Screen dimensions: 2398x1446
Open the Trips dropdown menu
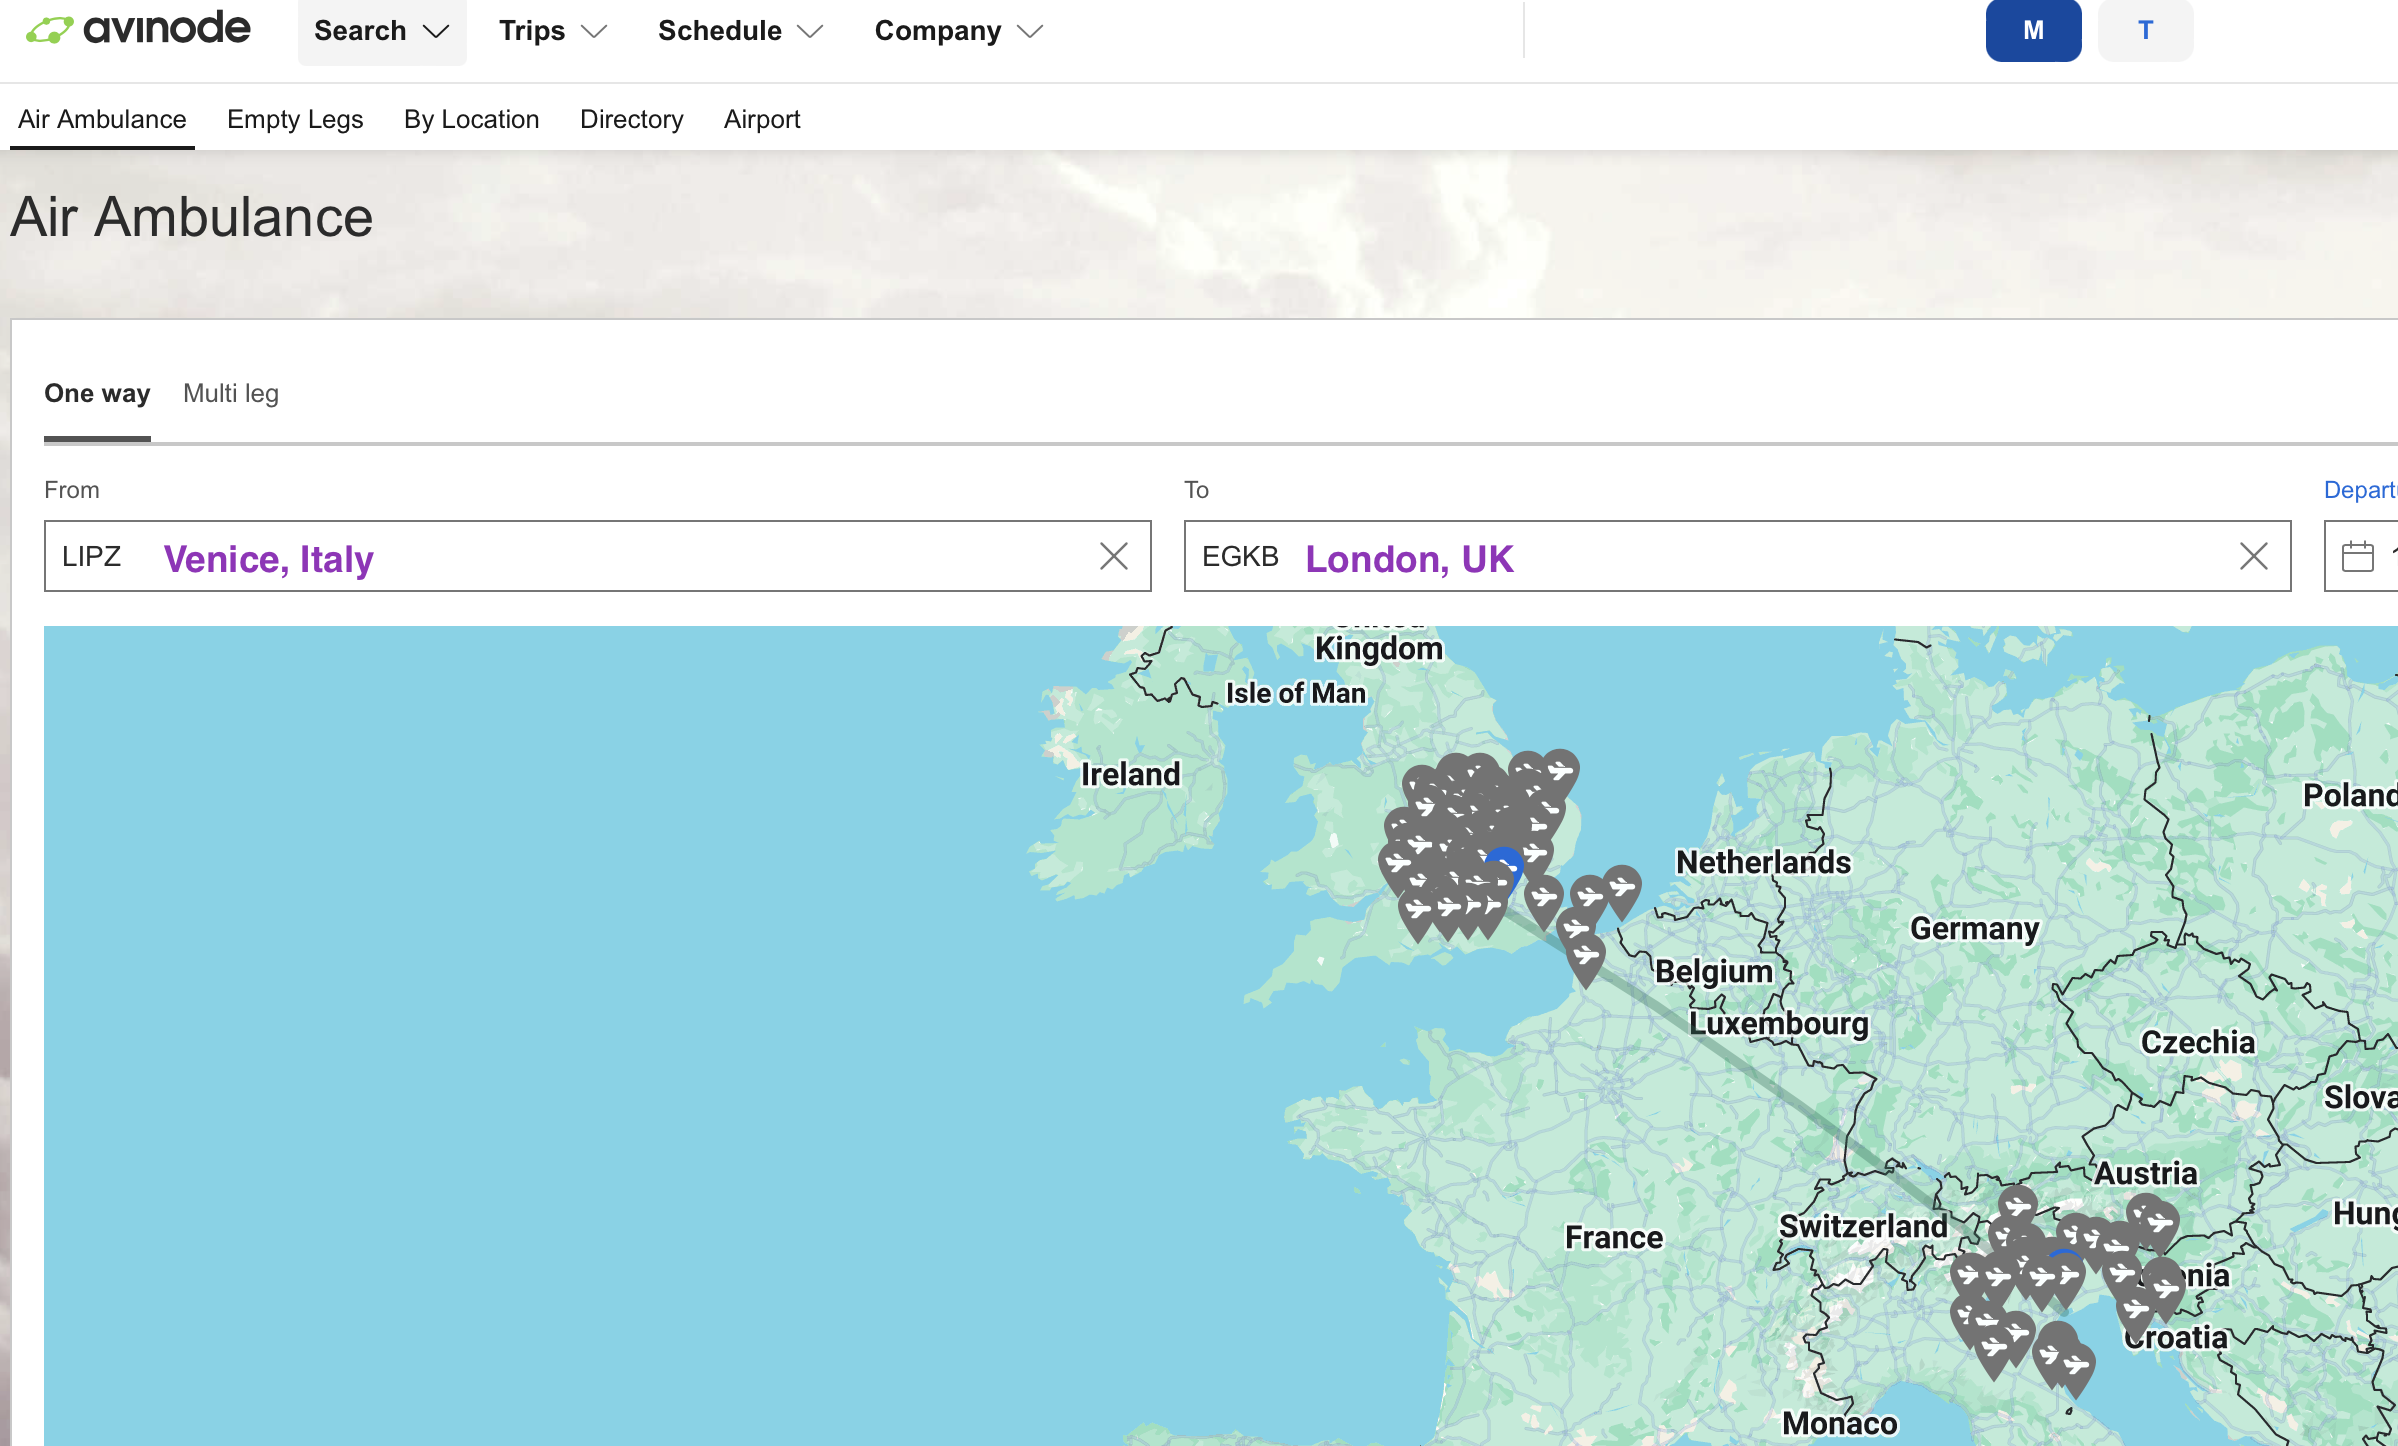(x=552, y=31)
